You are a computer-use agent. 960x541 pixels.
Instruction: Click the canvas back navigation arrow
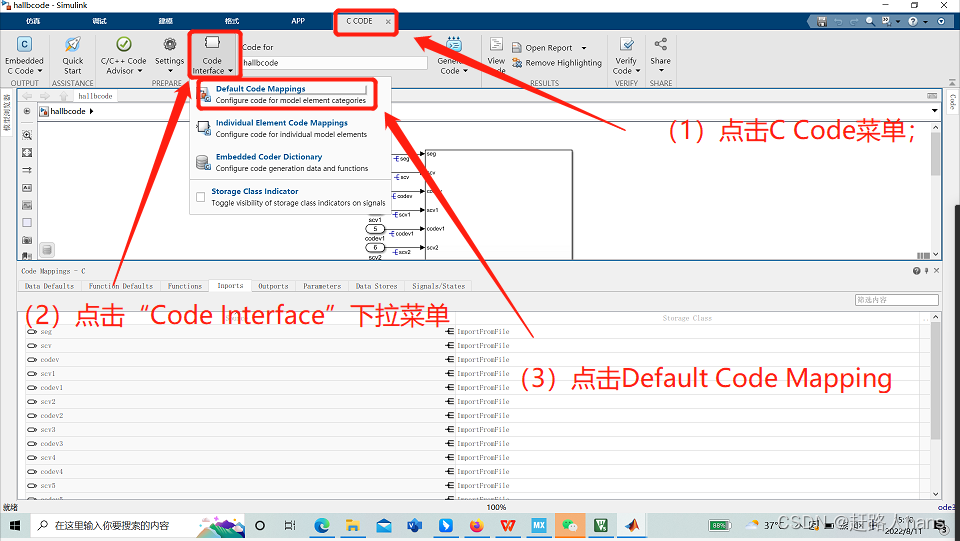(x=27, y=96)
